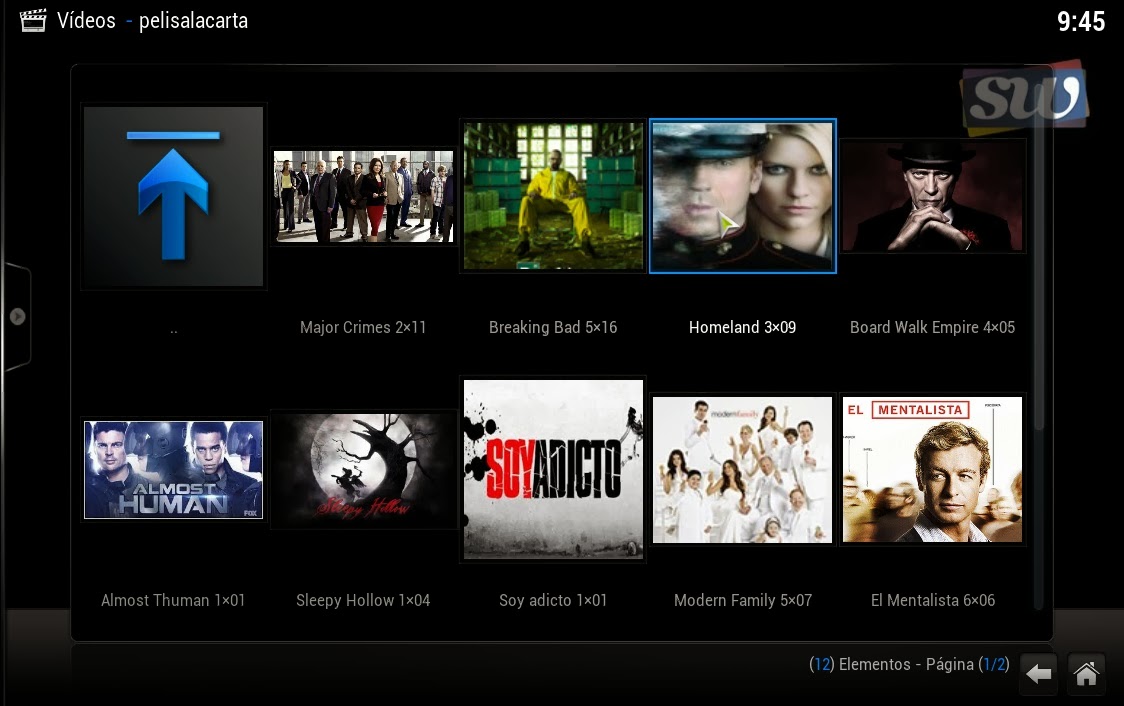Open the Major Crimes 2x11 thumbnail
1124x706 pixels.
coord(363,196)
